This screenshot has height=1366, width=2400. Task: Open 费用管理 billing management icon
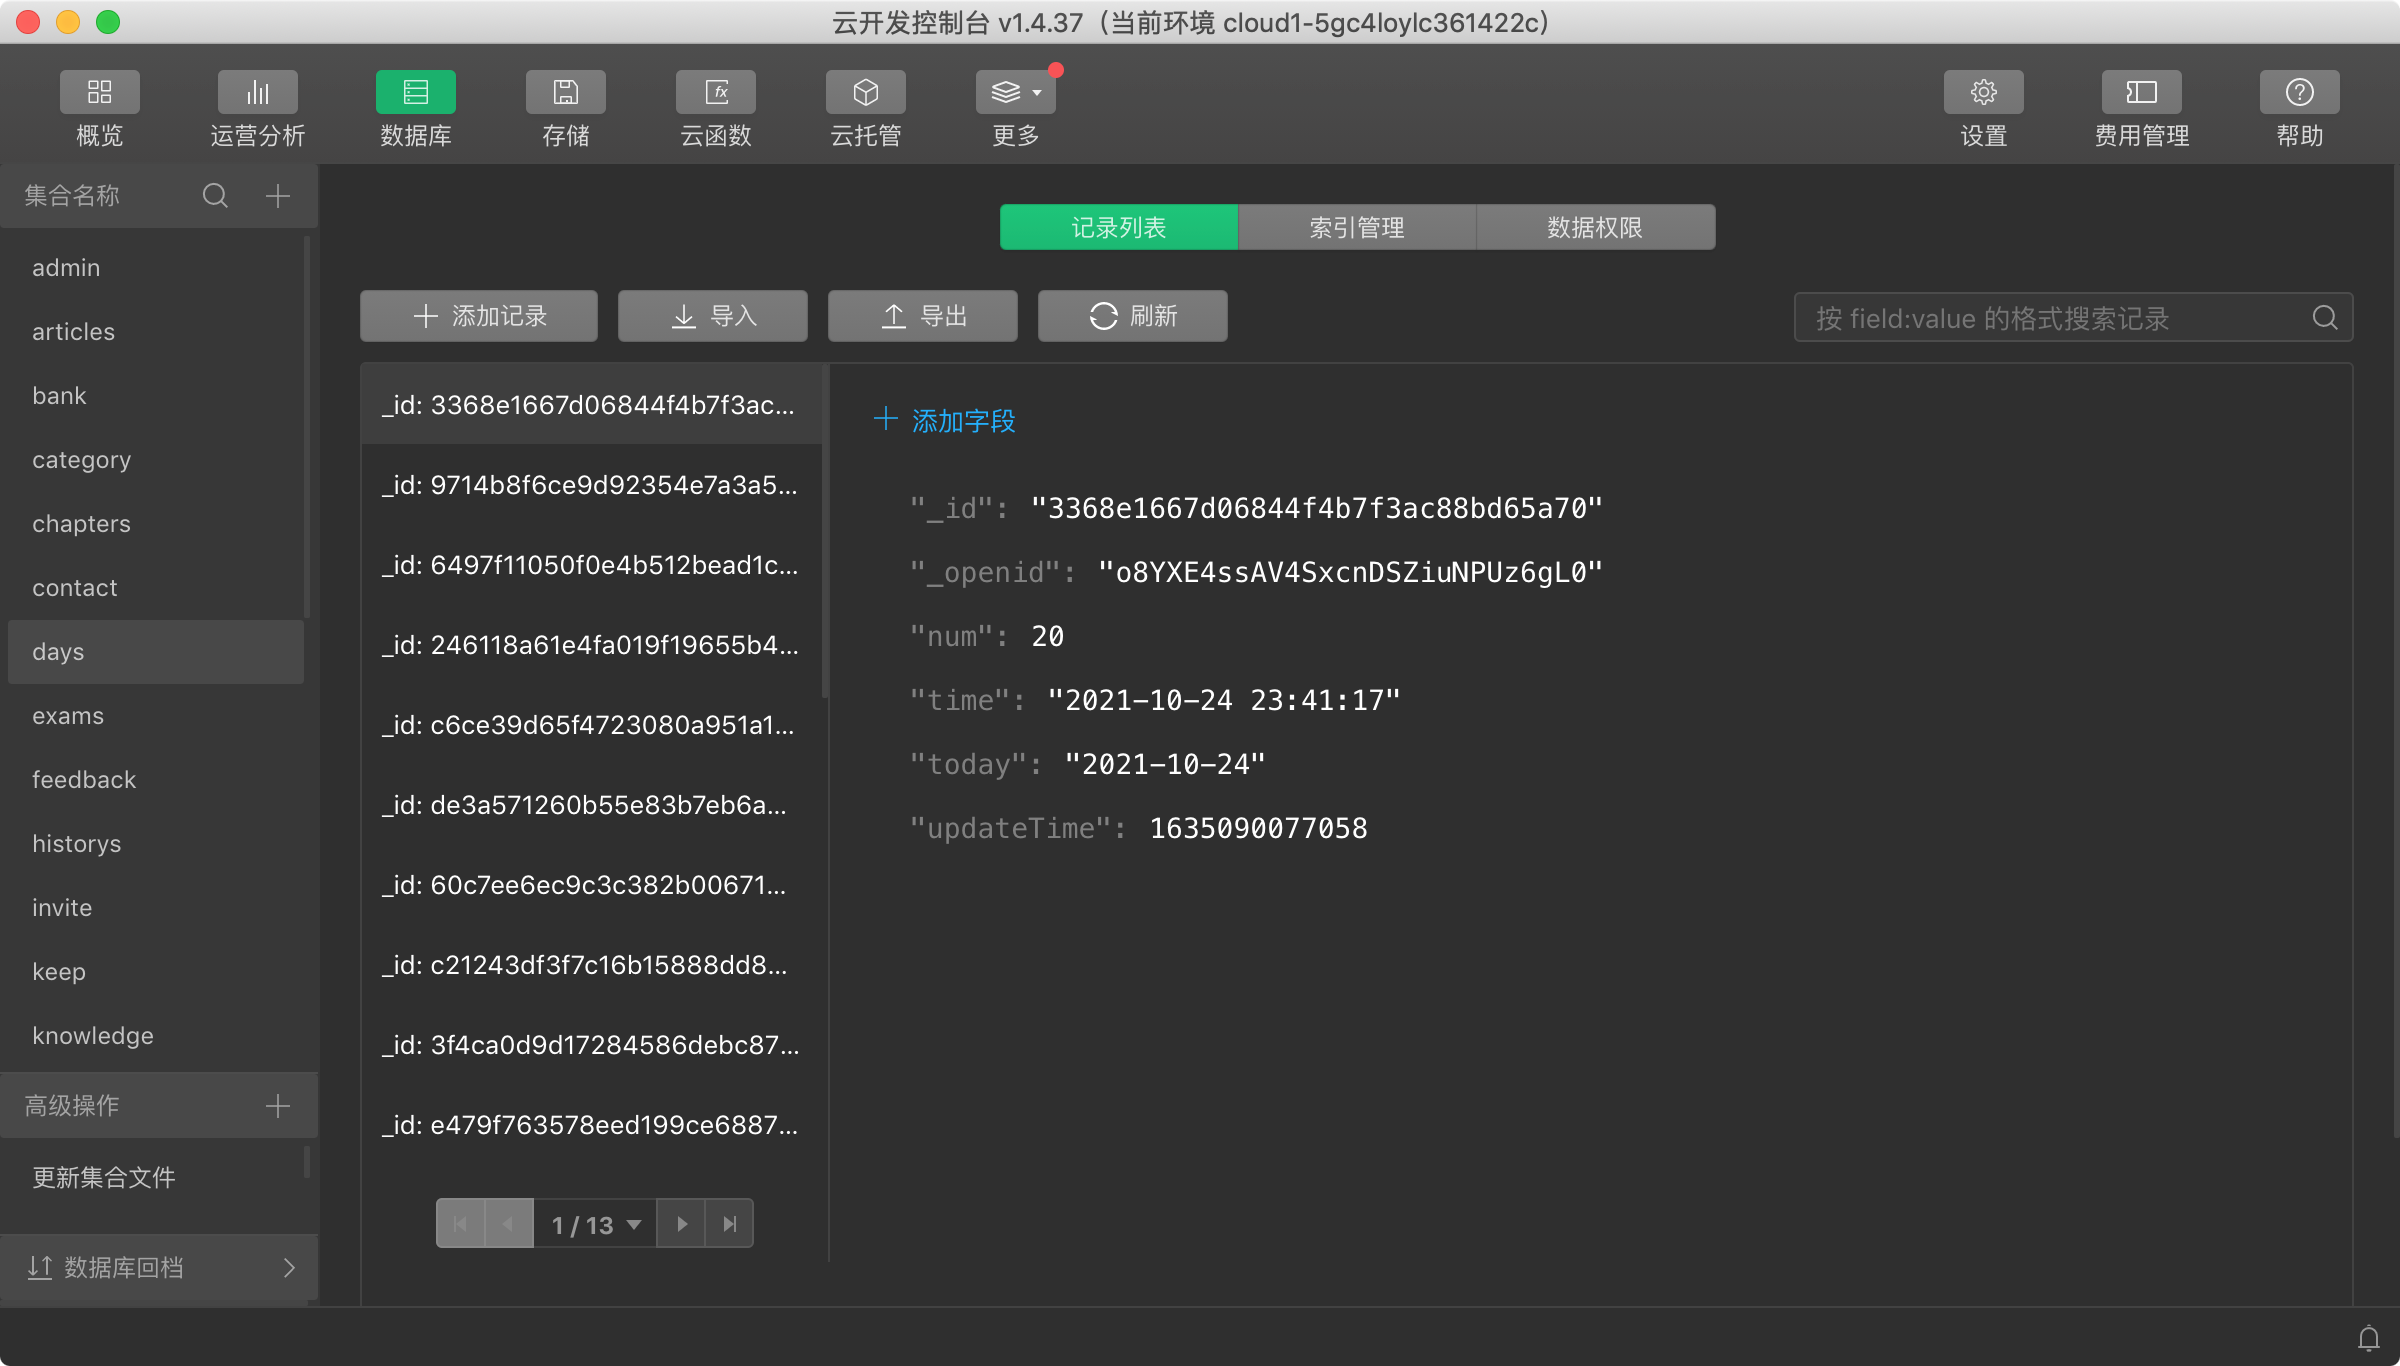point(2141,93)
